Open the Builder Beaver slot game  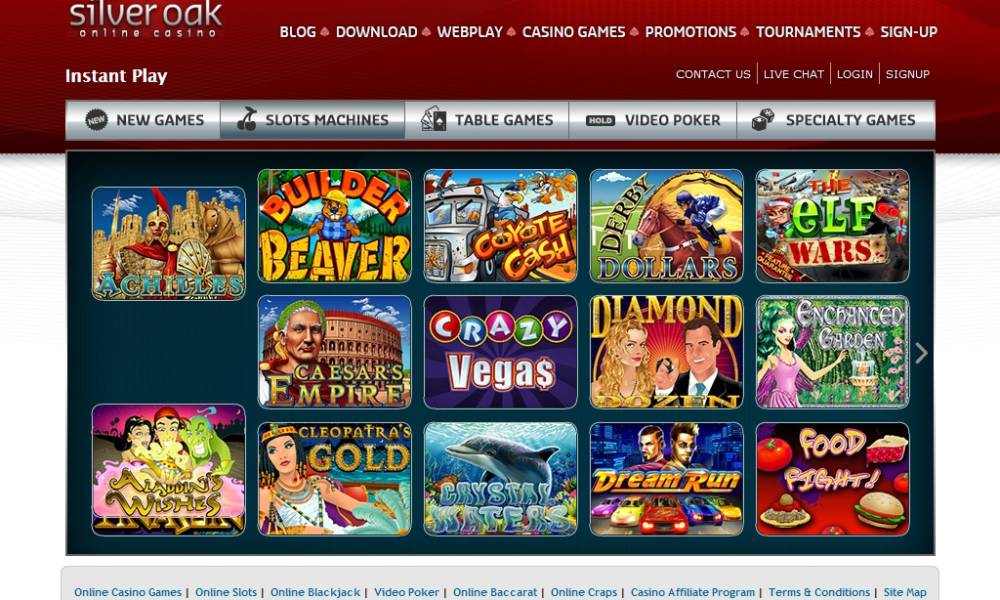334,226
